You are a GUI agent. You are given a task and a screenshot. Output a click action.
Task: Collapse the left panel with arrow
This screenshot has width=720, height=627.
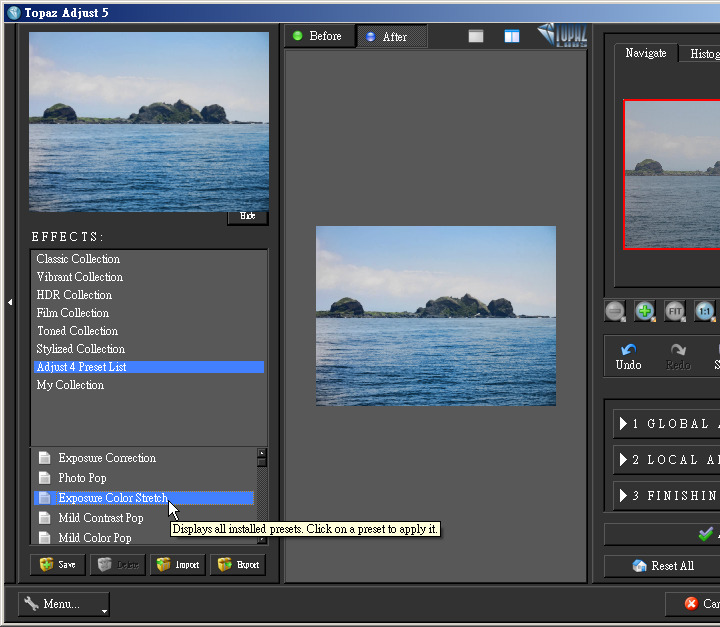(x=10, y=302)
